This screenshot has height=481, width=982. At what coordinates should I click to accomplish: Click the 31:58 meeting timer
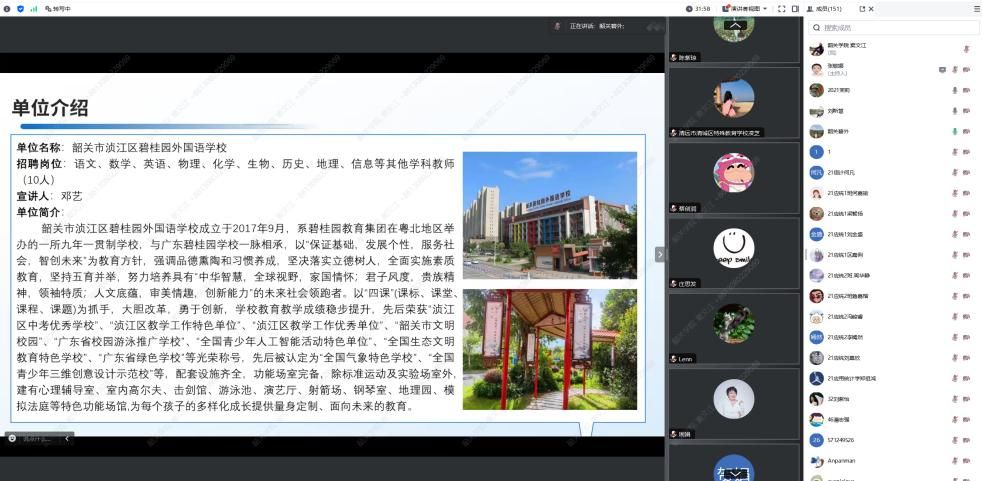point(698,9)
